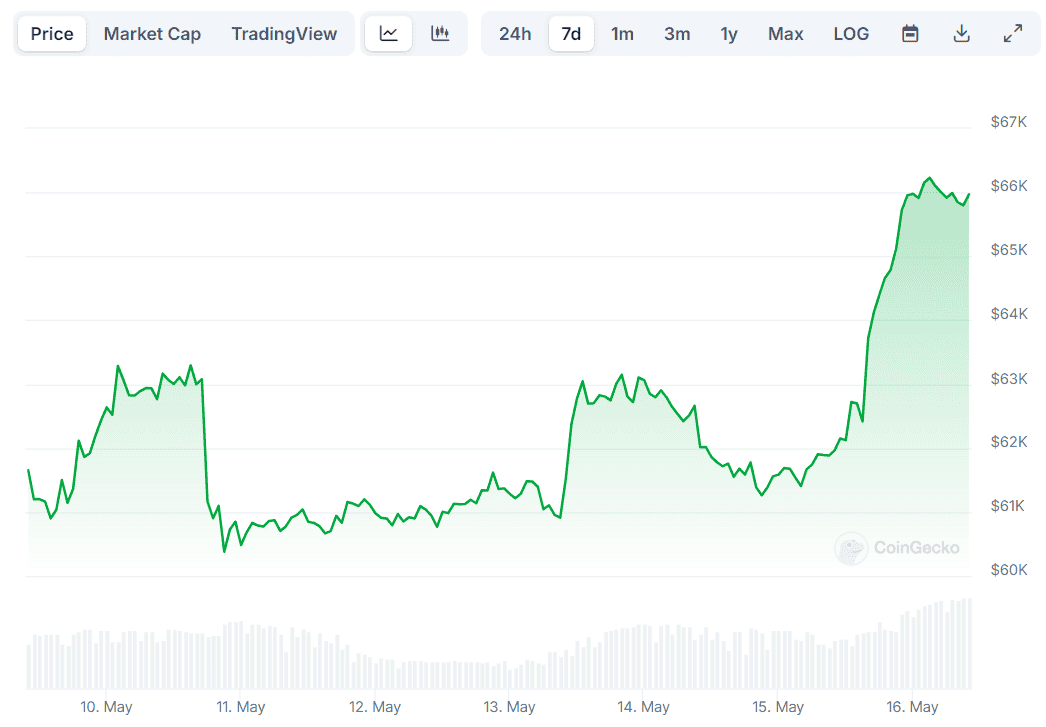Click the $66K price axis label

pyautogui.click(x=1008, y=186)
